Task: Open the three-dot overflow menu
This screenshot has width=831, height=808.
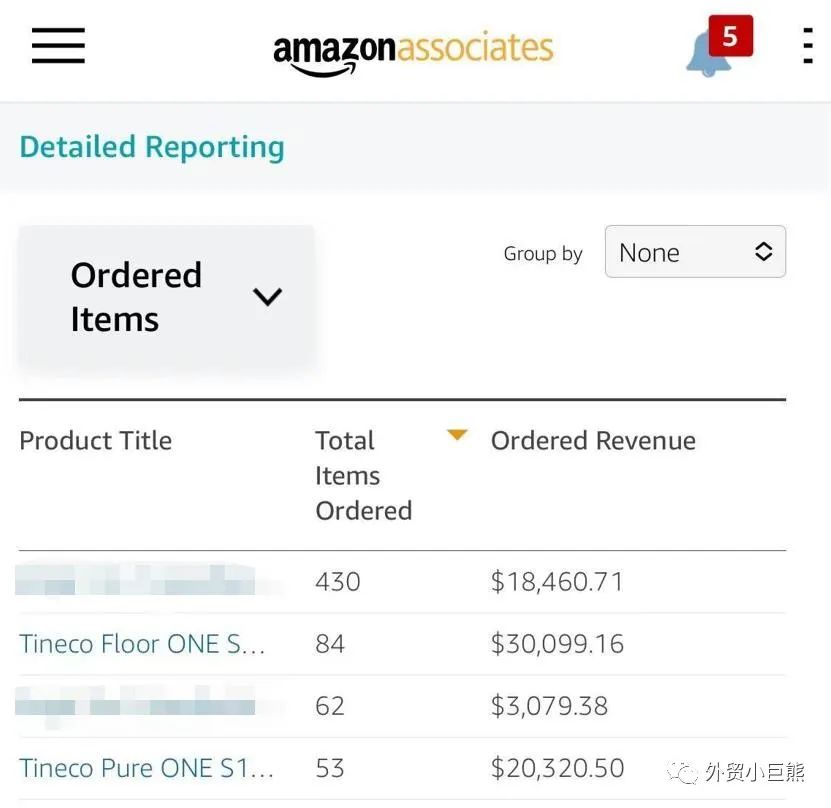Action: pos(808,46)
